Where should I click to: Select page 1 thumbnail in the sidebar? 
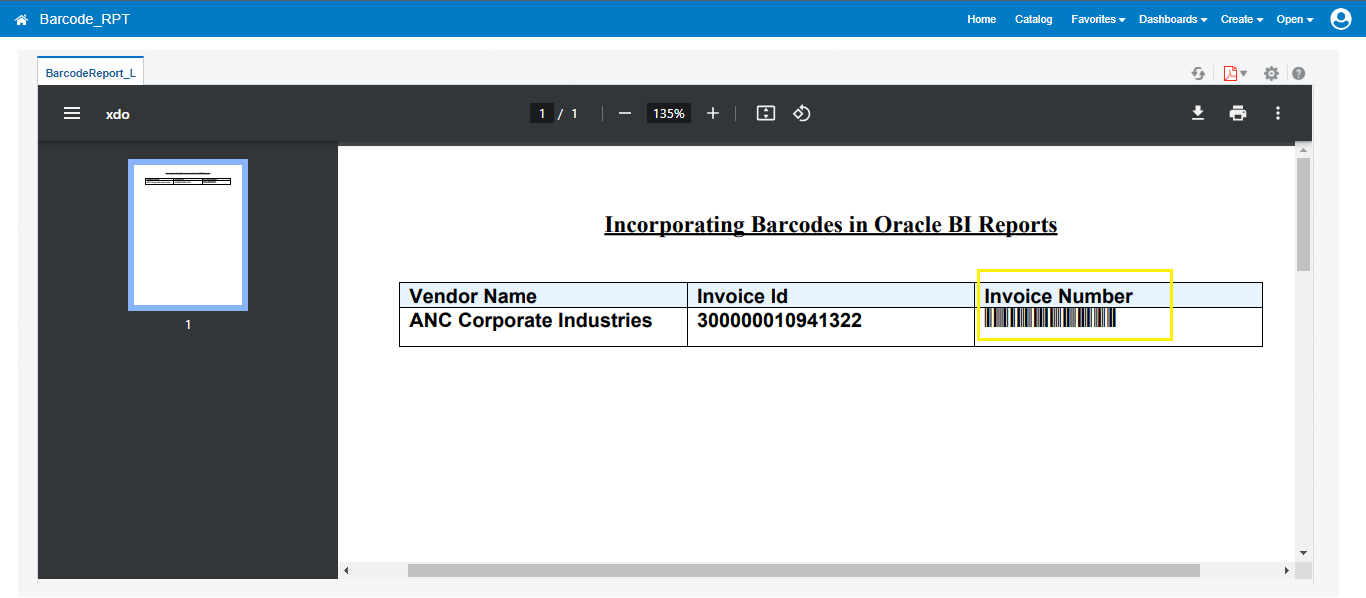pyautogui.click(x=187, y=234)
